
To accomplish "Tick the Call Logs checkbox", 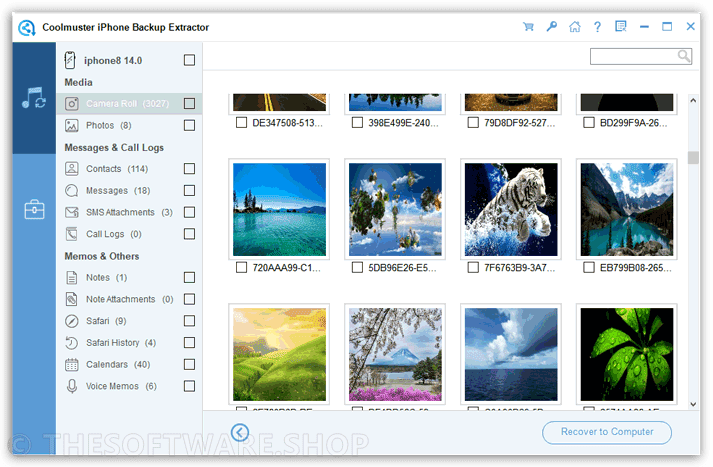I will click(189, 234).
